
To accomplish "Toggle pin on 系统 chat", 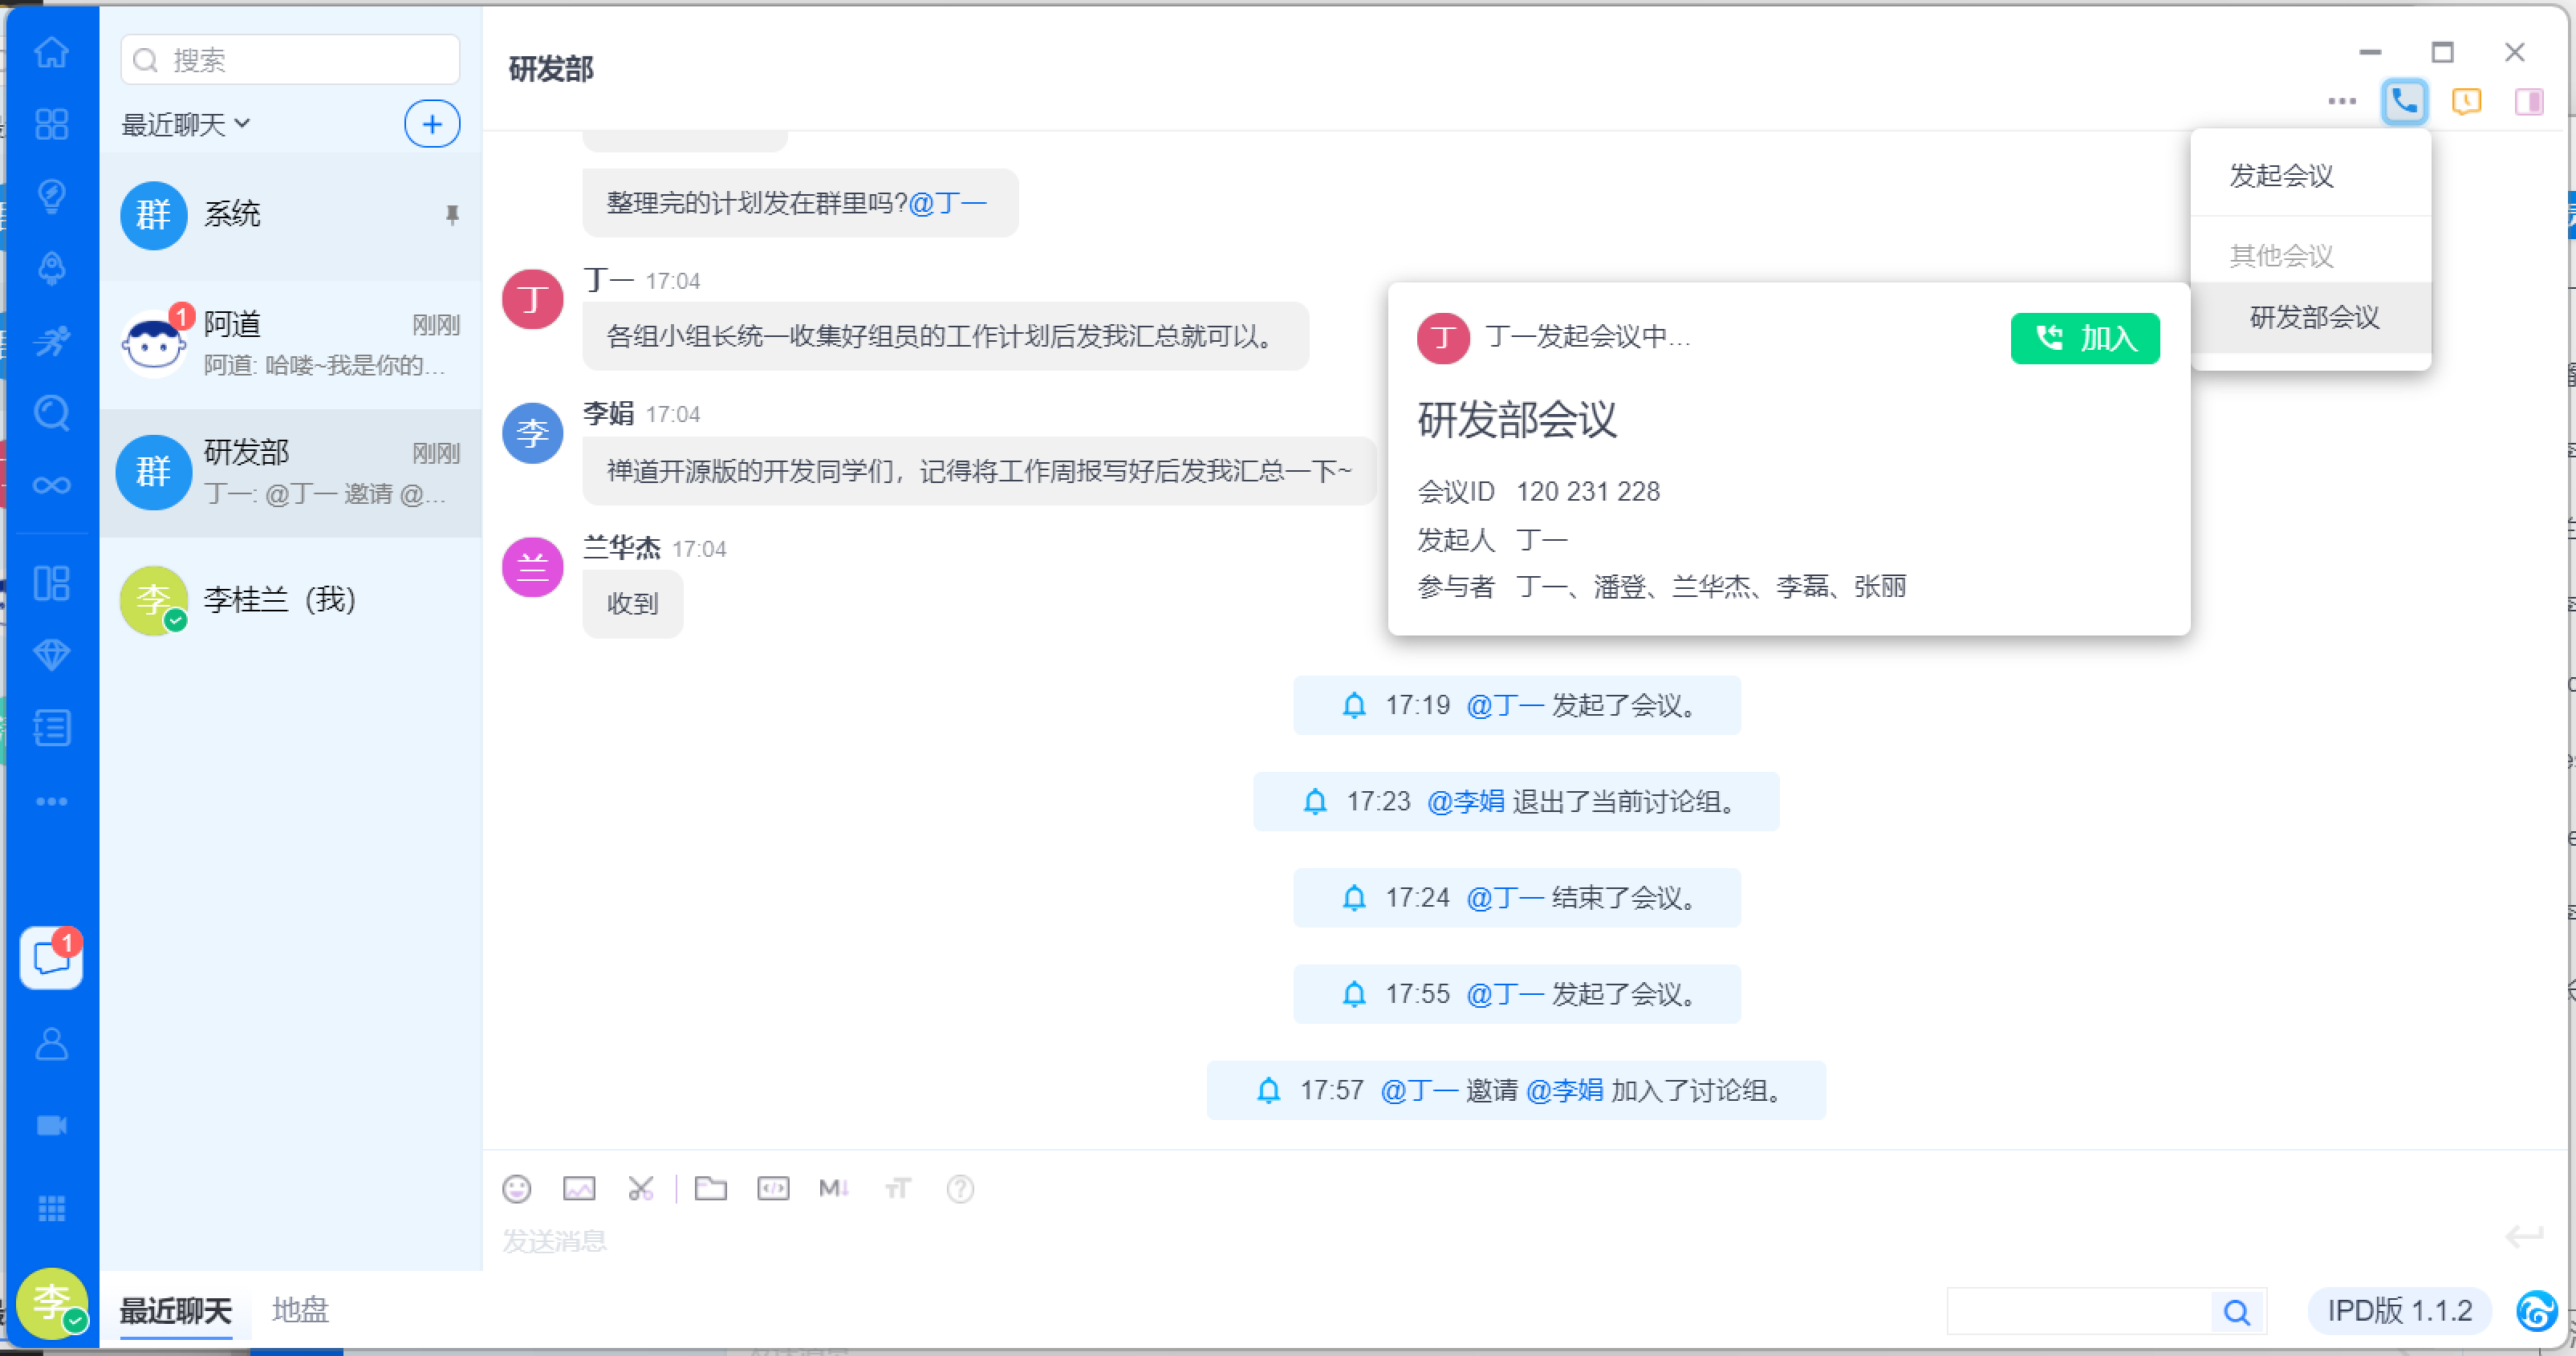I will (x=452, y=214).
